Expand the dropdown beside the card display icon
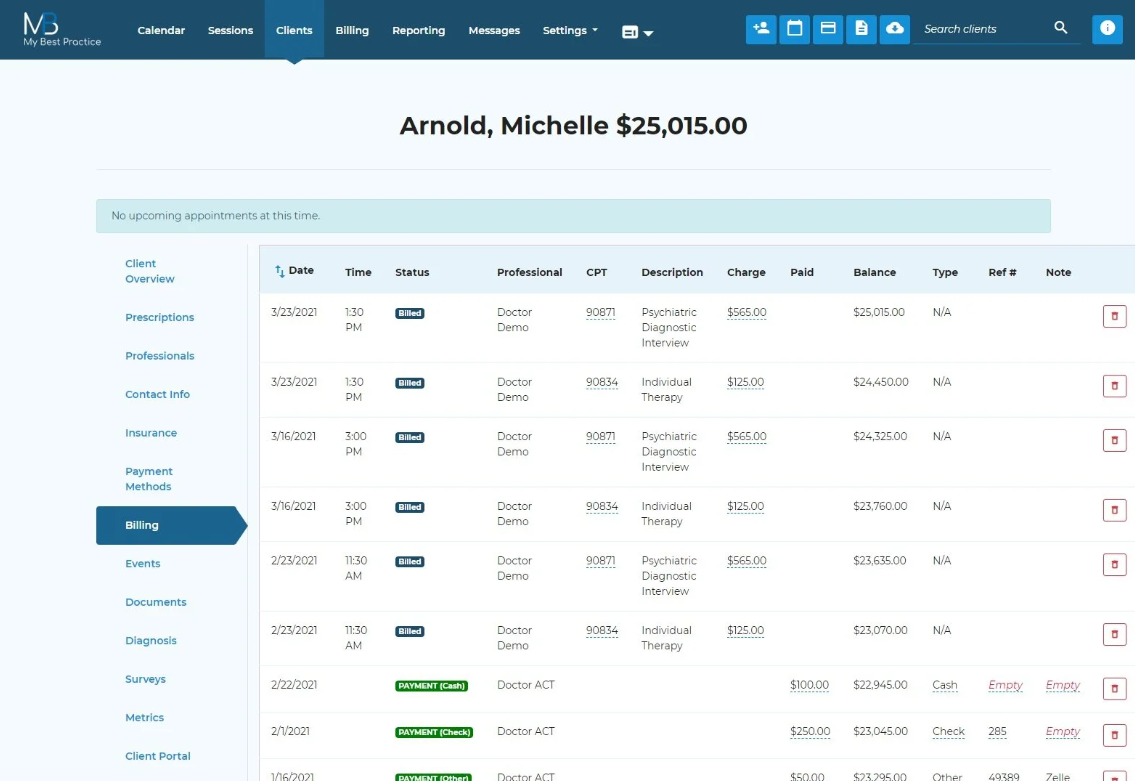Screen dimensions: 1135x781 click(651, 32)
